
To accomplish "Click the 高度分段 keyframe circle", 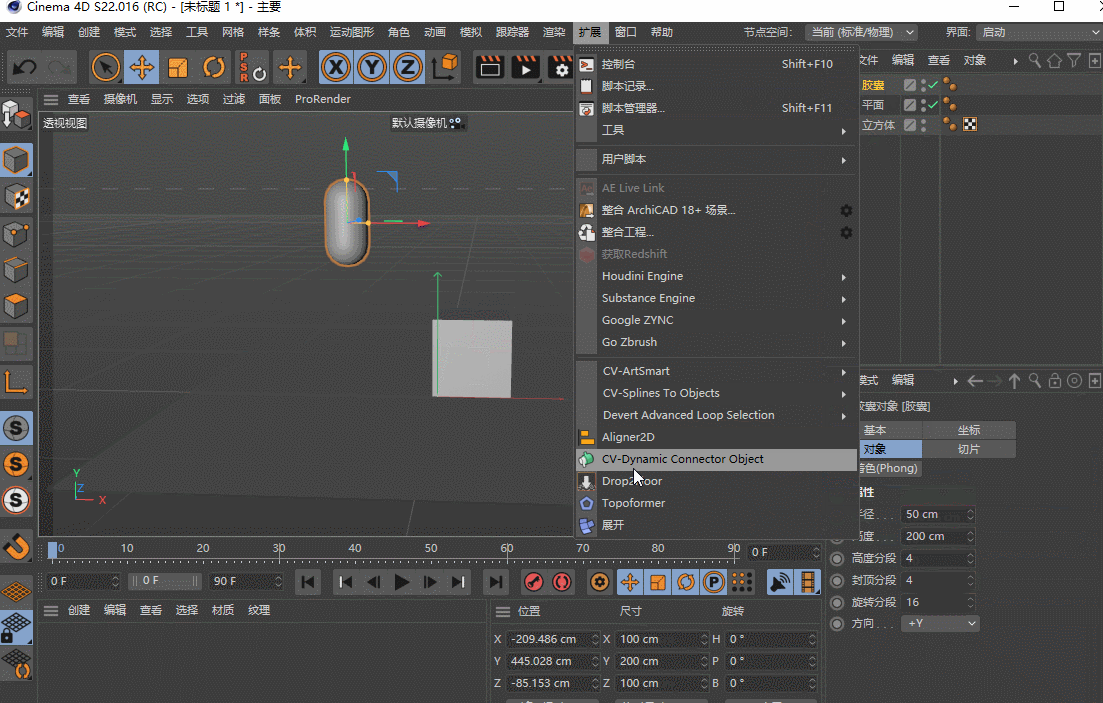I will pyautogui.click(x=837, y=559).
